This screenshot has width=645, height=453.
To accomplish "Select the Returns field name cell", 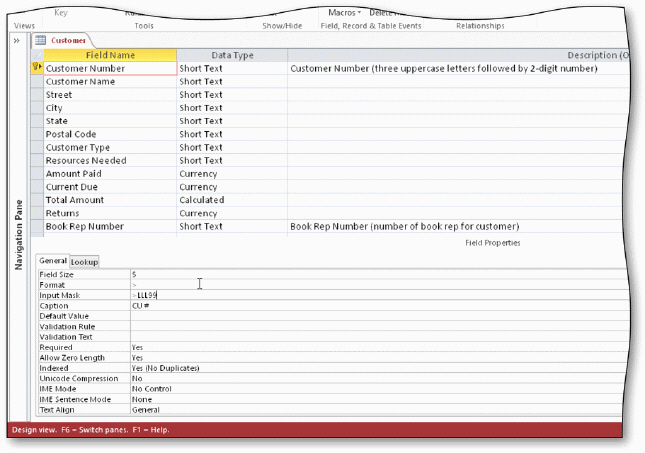I will pyautogui.click(x=110, y=213).
